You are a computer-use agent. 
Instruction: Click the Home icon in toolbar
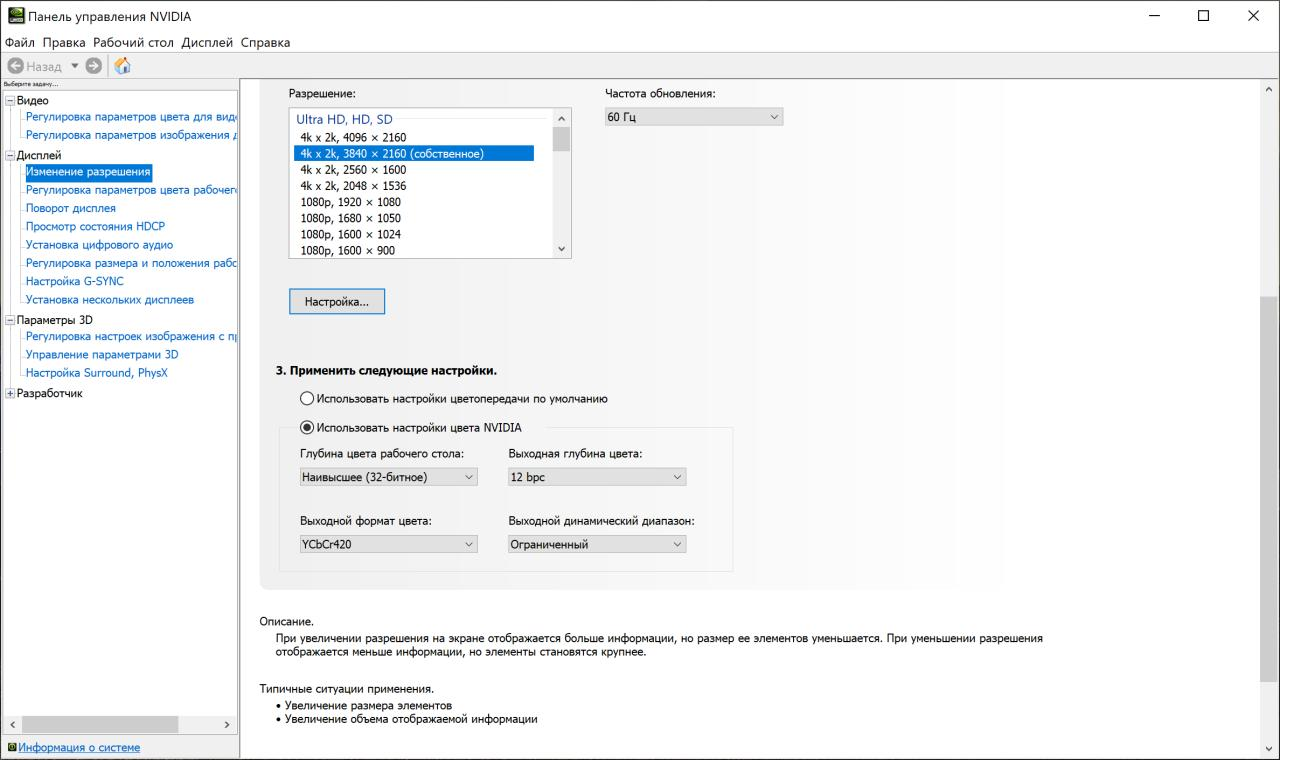coord(122,66)
